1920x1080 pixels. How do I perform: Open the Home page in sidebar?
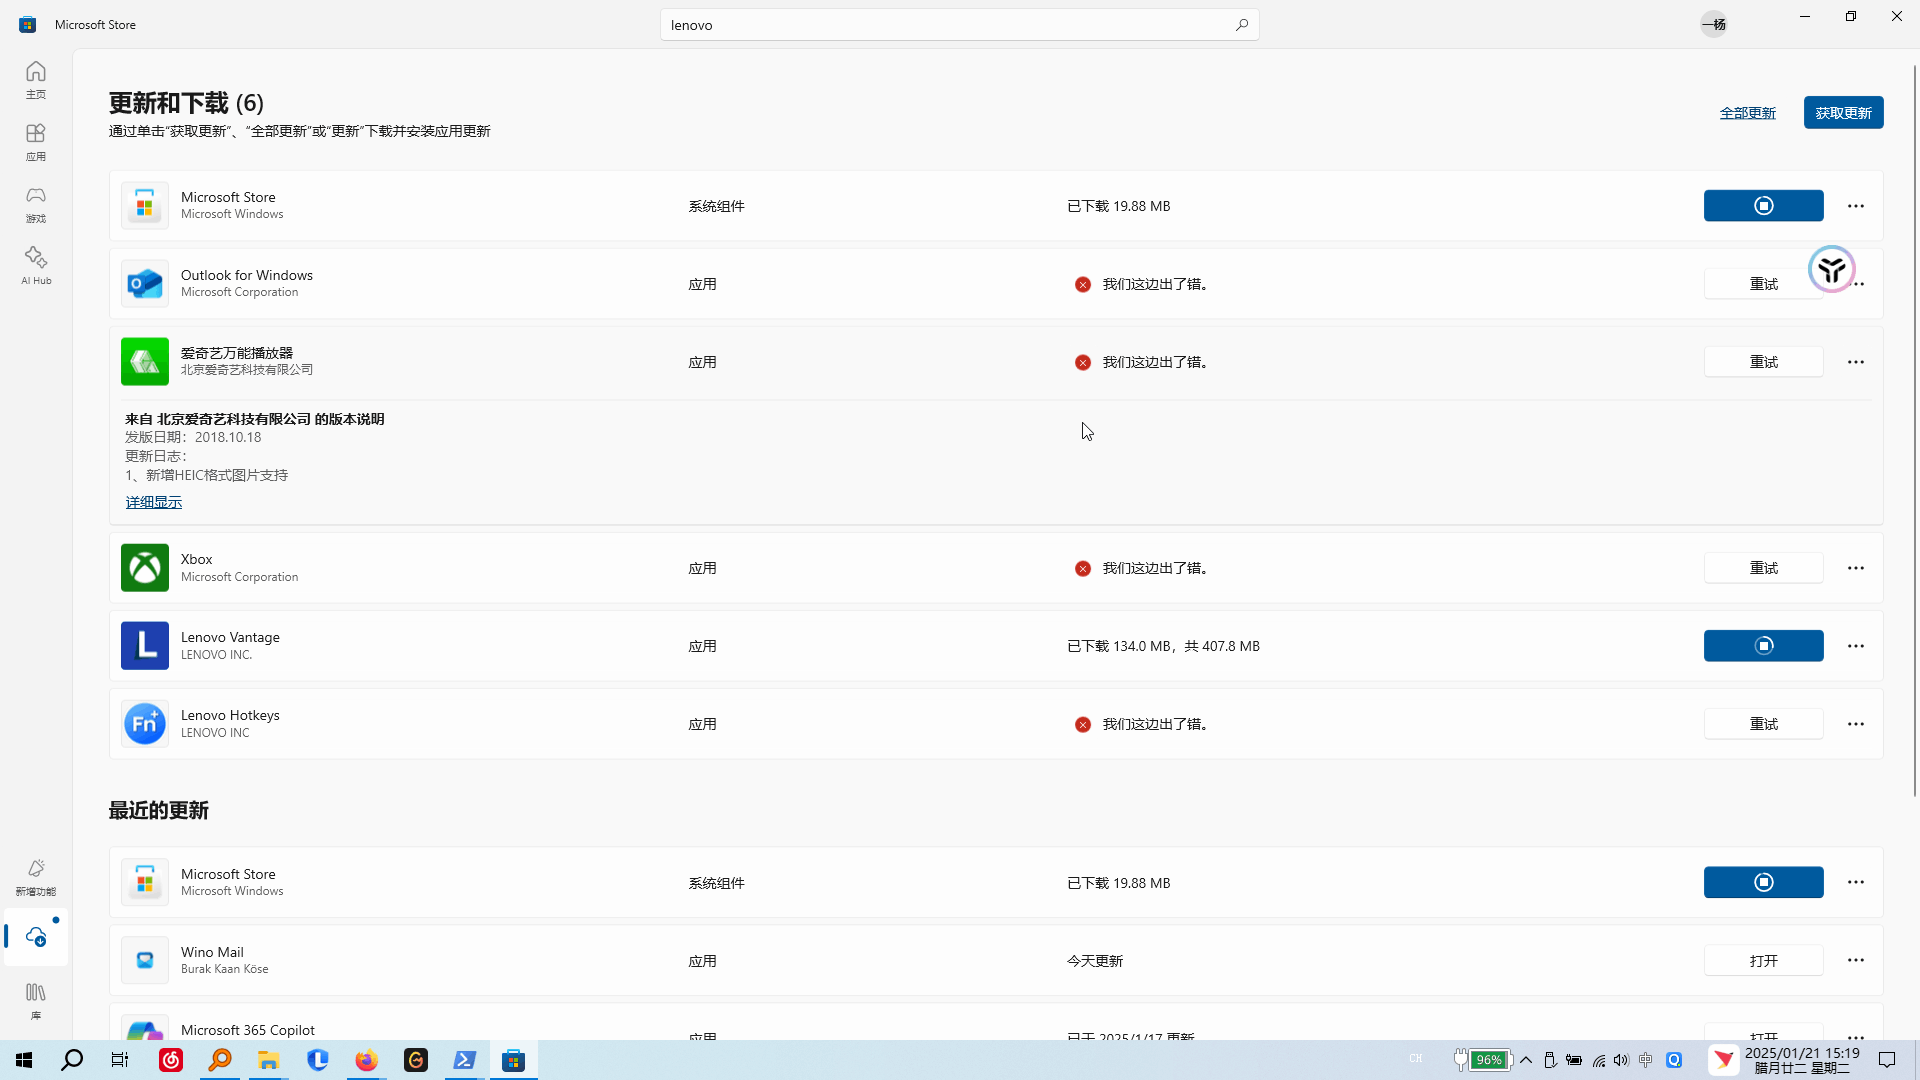[36, 79]
